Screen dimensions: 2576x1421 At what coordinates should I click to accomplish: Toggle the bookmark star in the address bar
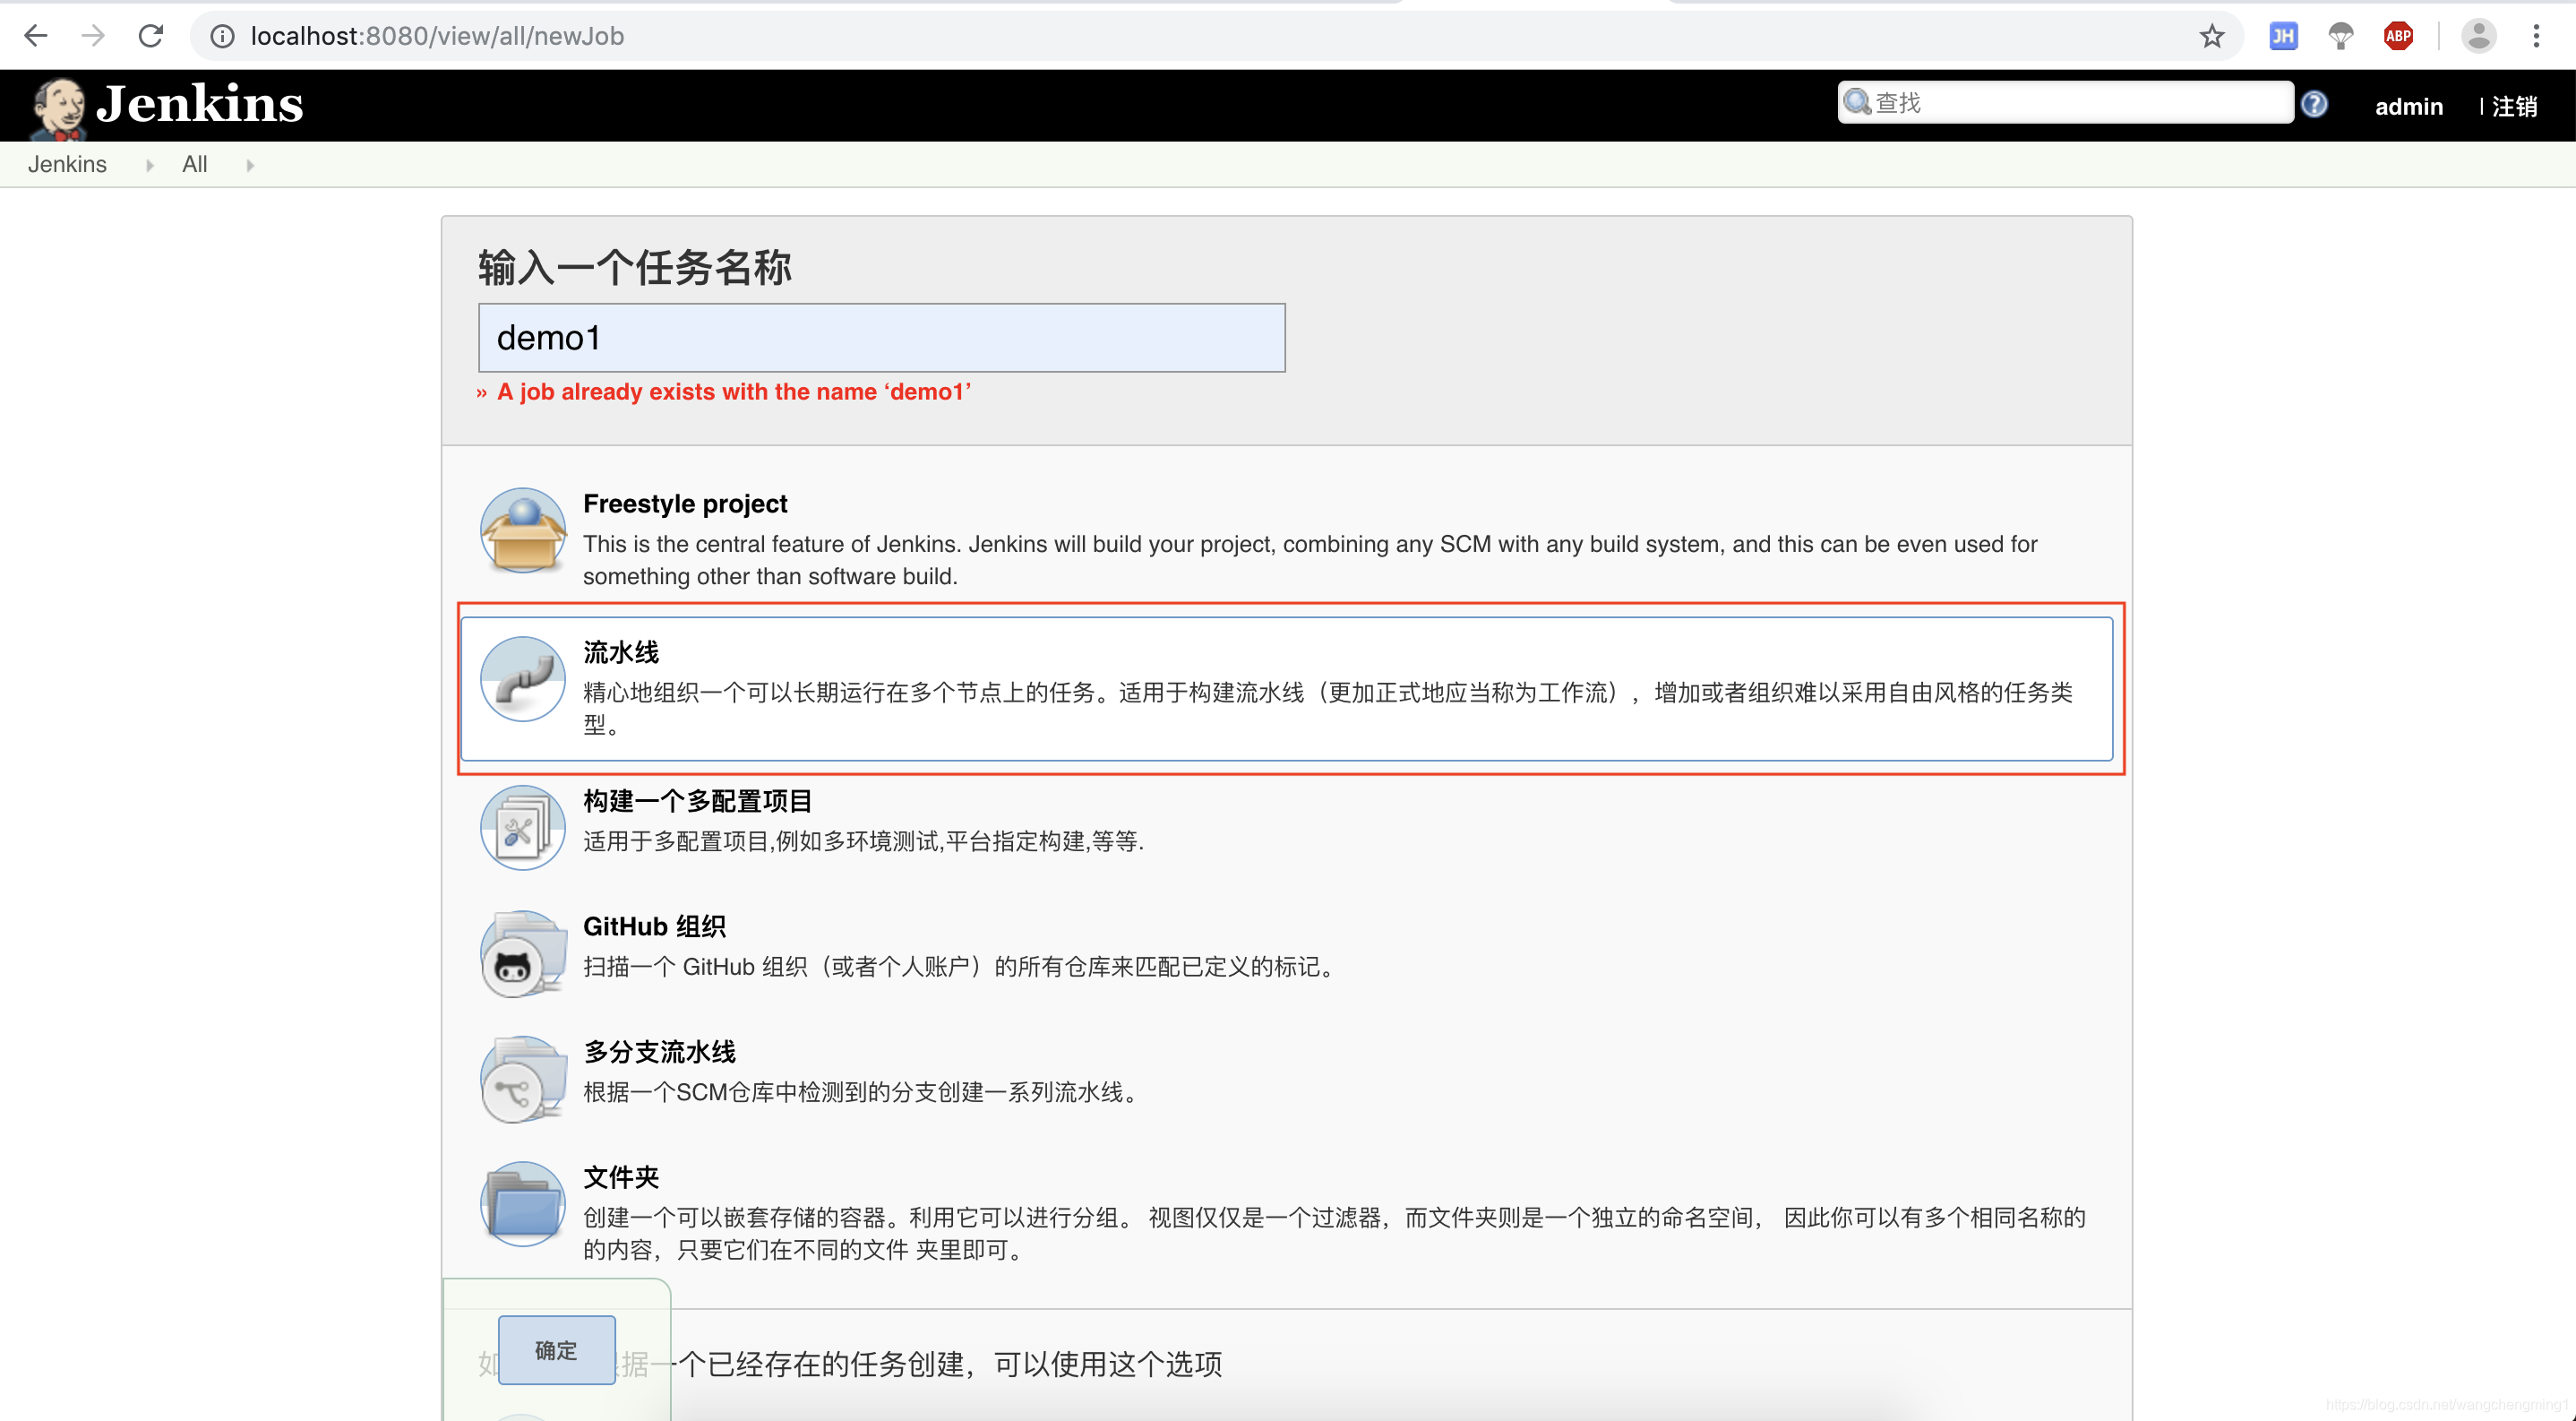pos(2211,36)
